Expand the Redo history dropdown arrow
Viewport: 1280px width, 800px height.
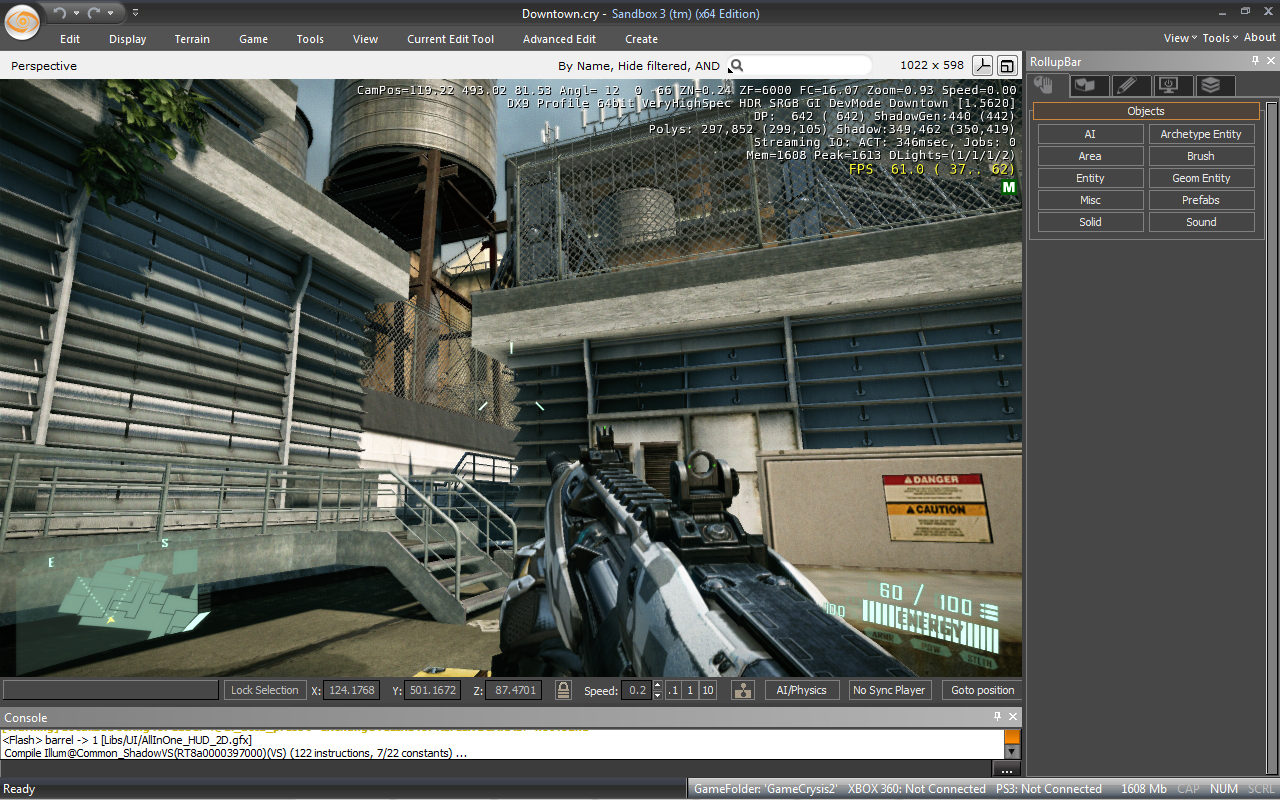110,14
